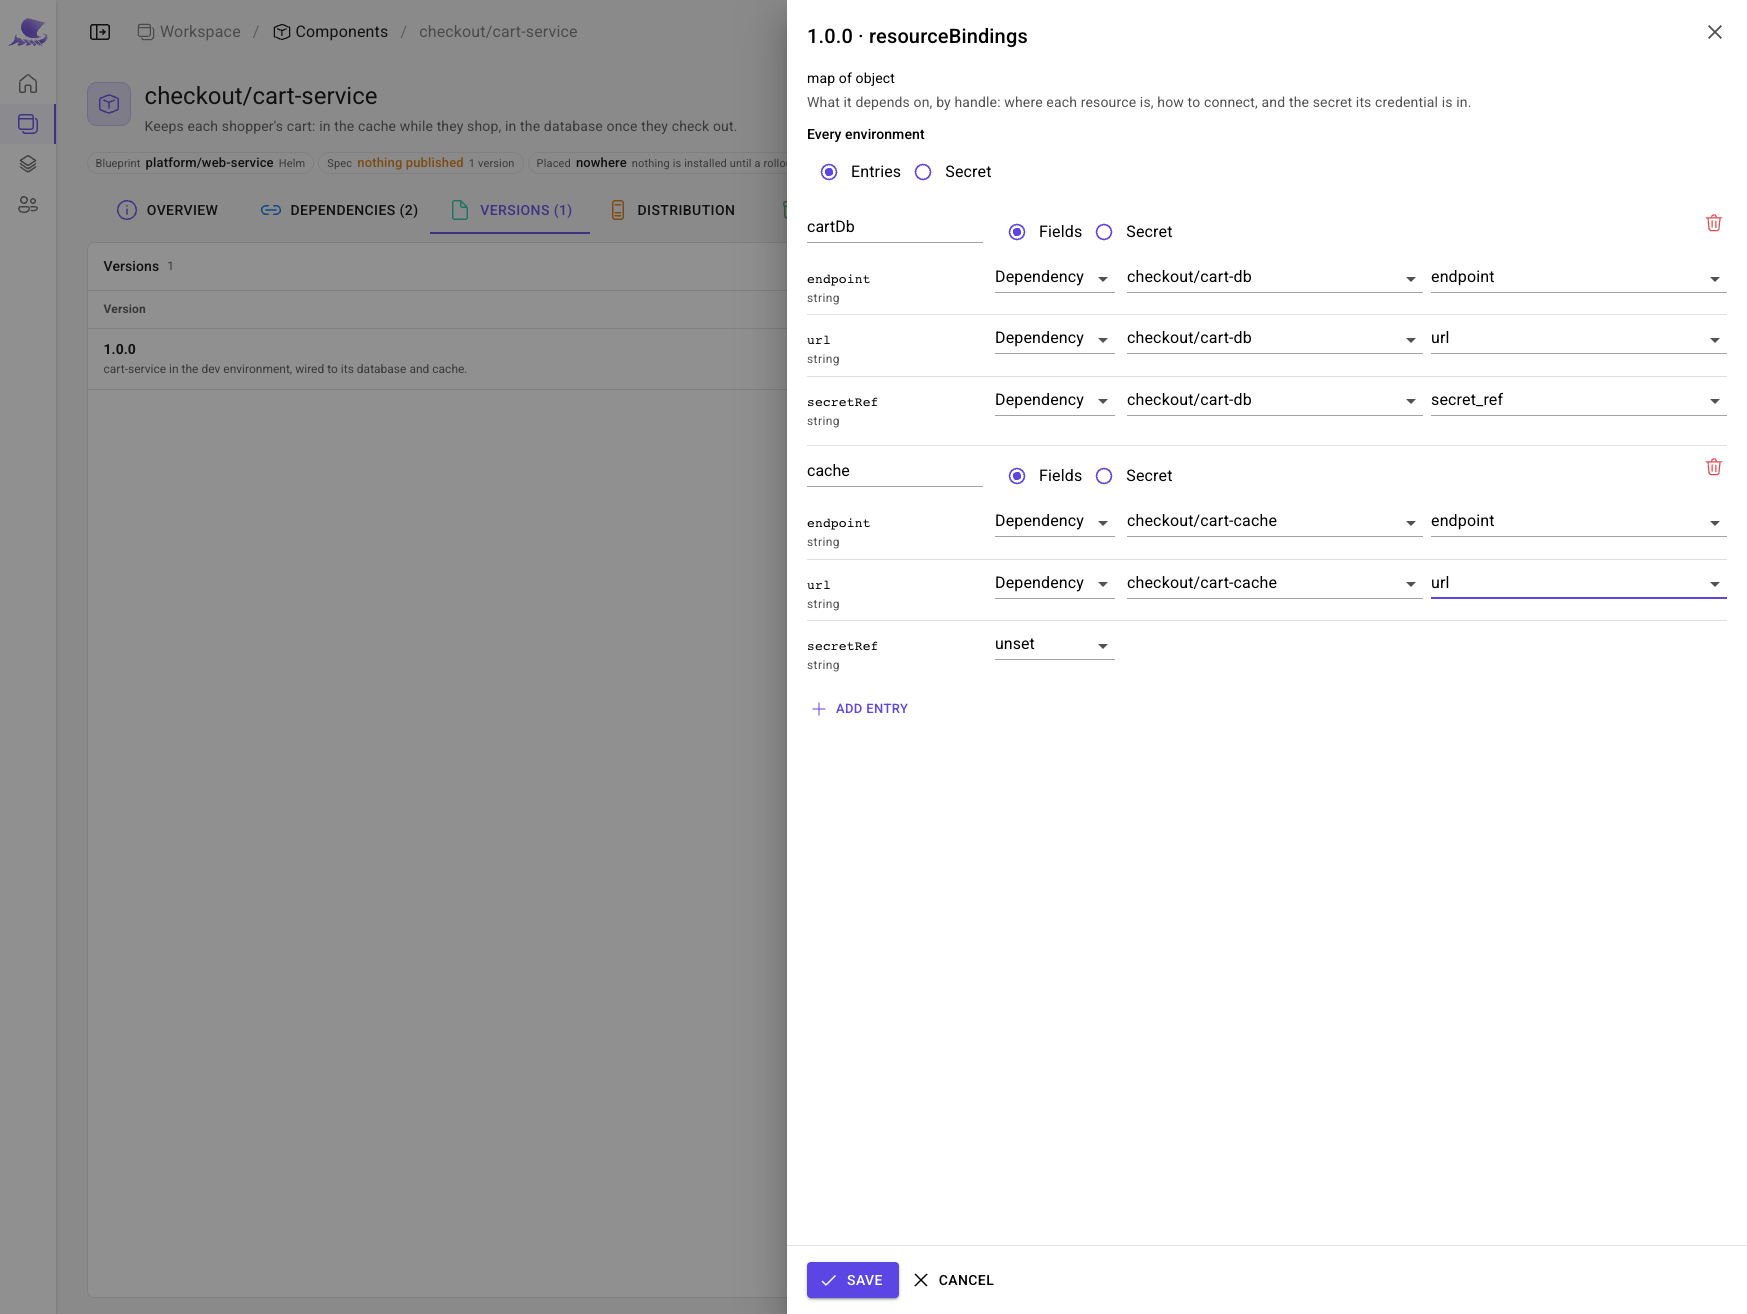The width and height of the screenshot is (1747, 1314).
Task: Open the Components icon in sidebar
Action: pyautogui.click(x=28, y=124)
